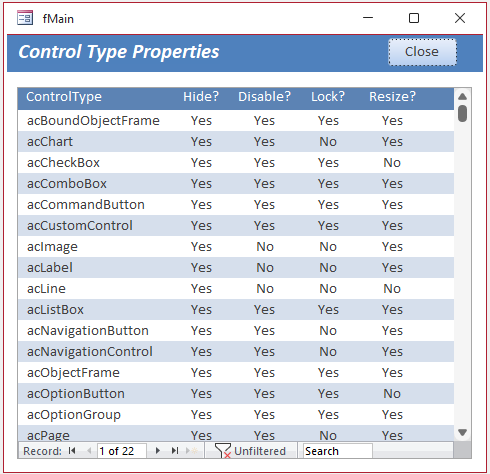Click acCommandButton's Lock? value Yes
The width and height of the screenshot is (490, 474).
[x=328, y=205]
